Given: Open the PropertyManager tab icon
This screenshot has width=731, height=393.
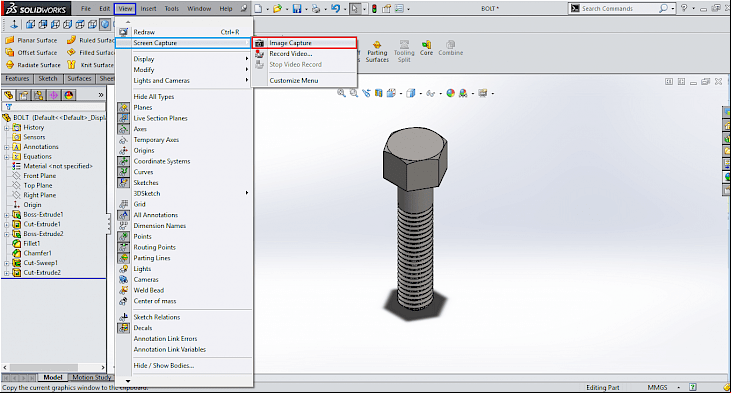Looking at the screenshot, I should click(x=23, y=95).
